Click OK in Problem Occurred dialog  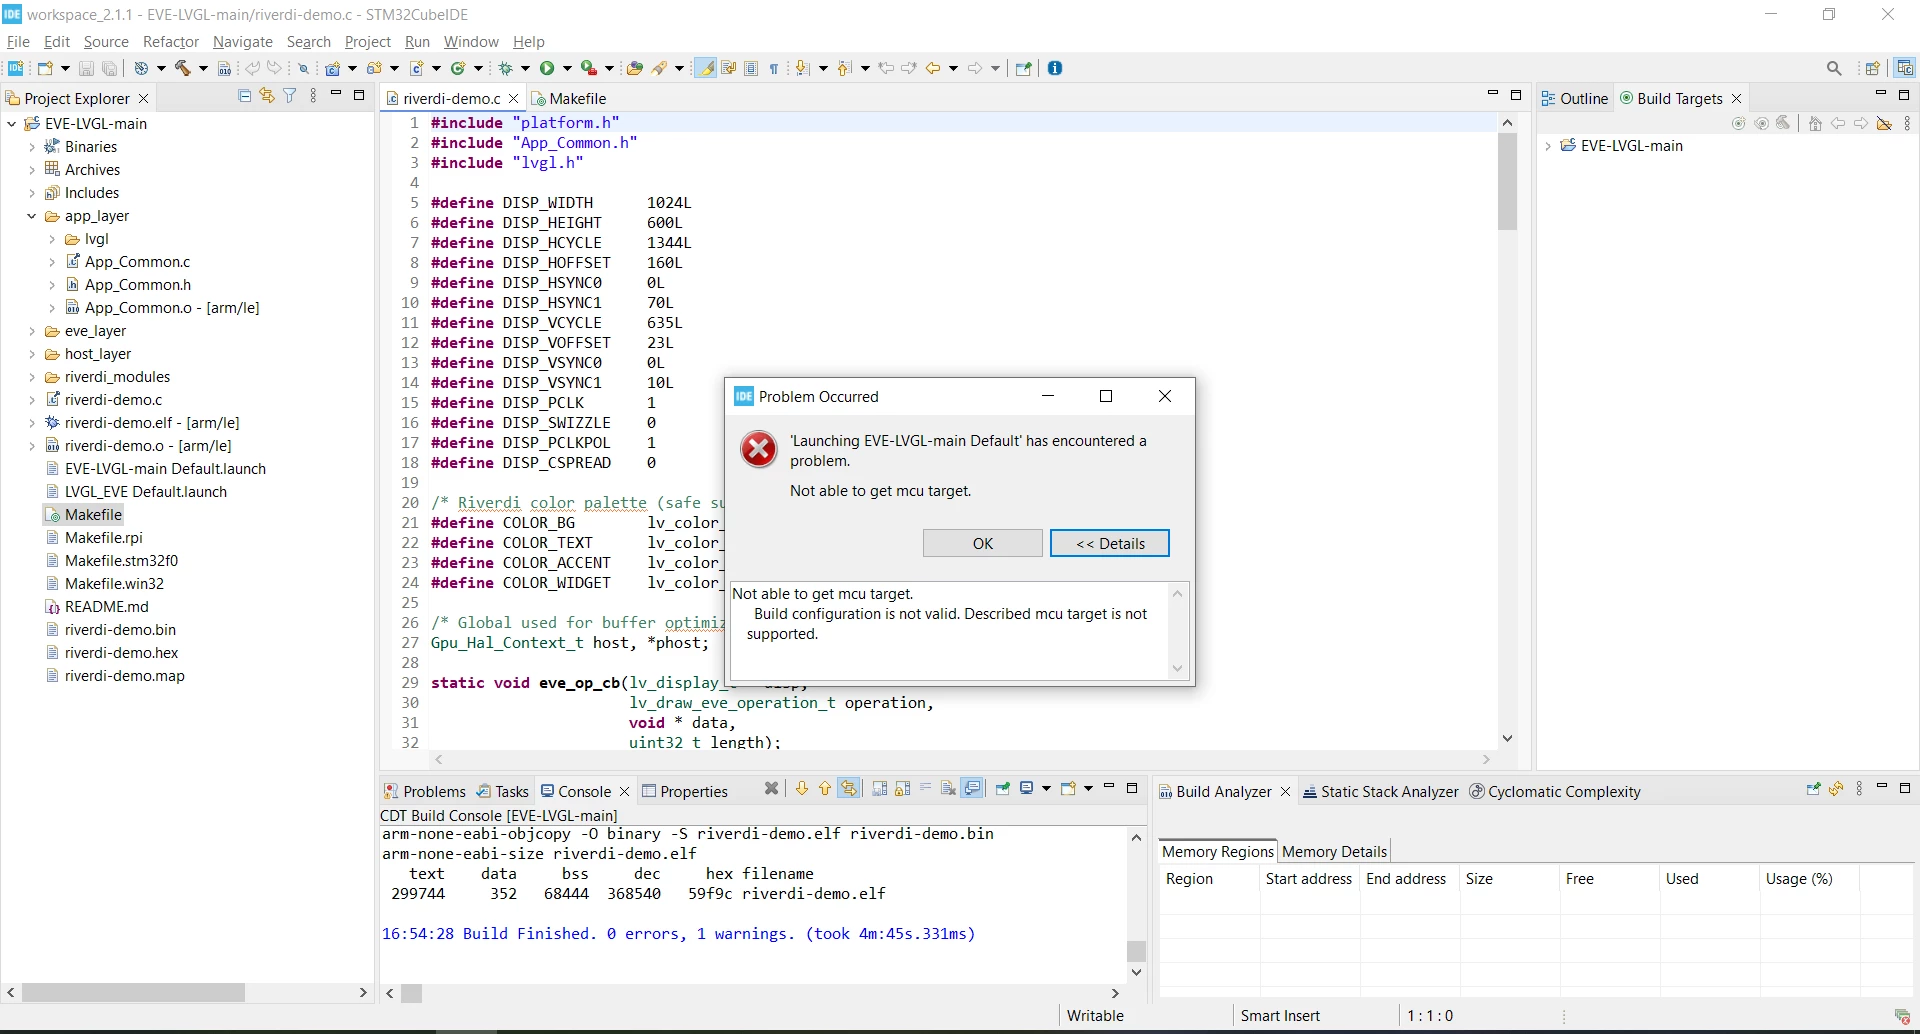coord(983,543)
